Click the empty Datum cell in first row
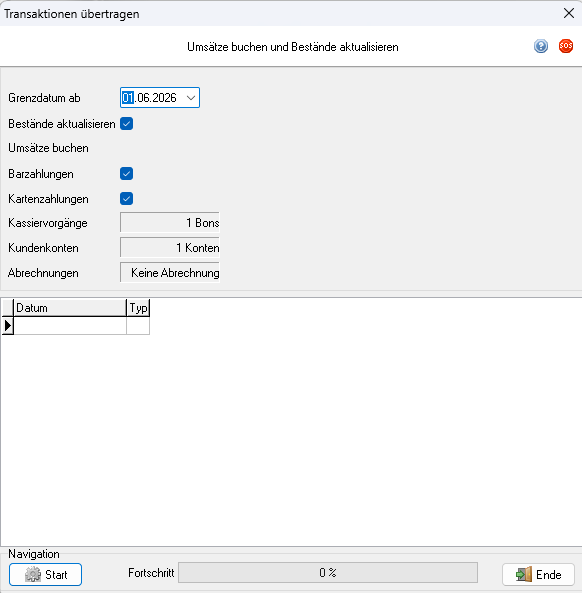This screenshot has height=593, width=582. pyautogui.click(x=70, y=326)
